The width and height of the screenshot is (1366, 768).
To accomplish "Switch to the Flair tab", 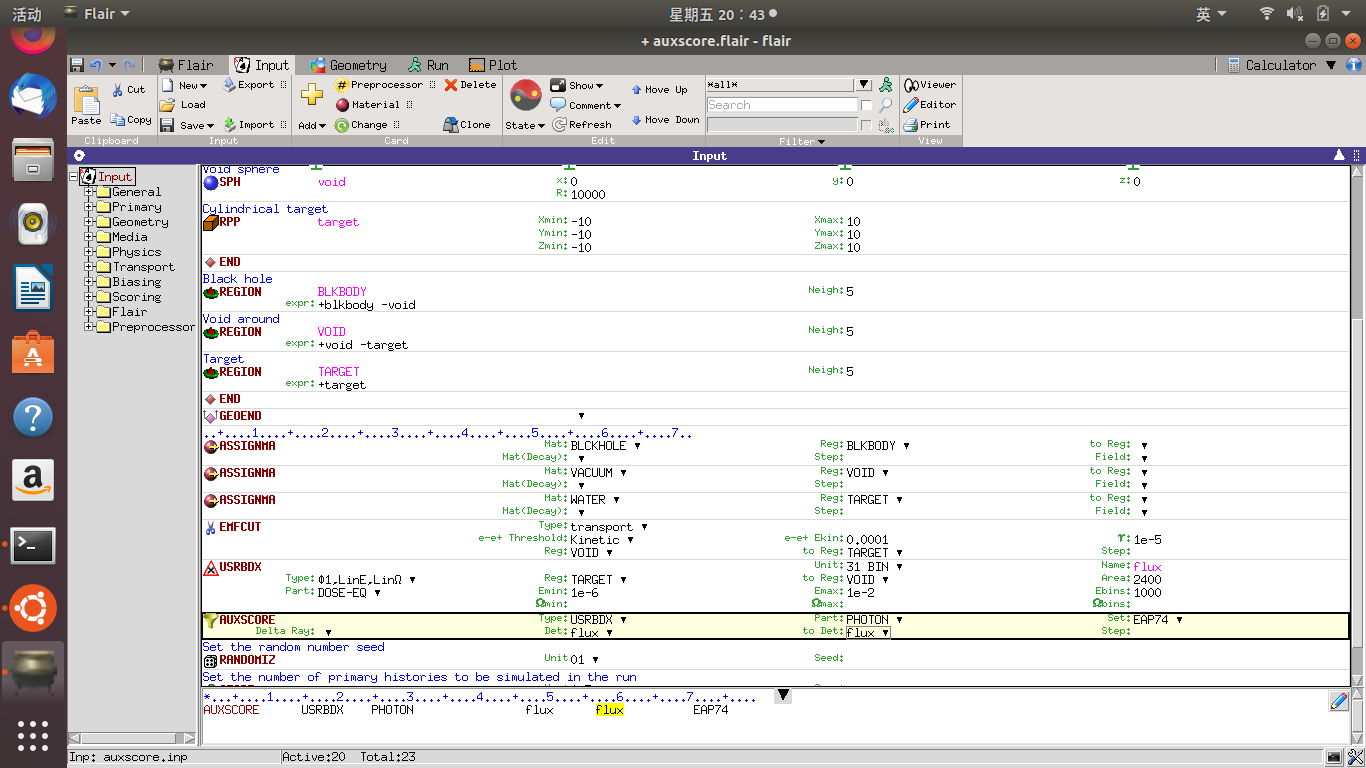I will point(186,65).
